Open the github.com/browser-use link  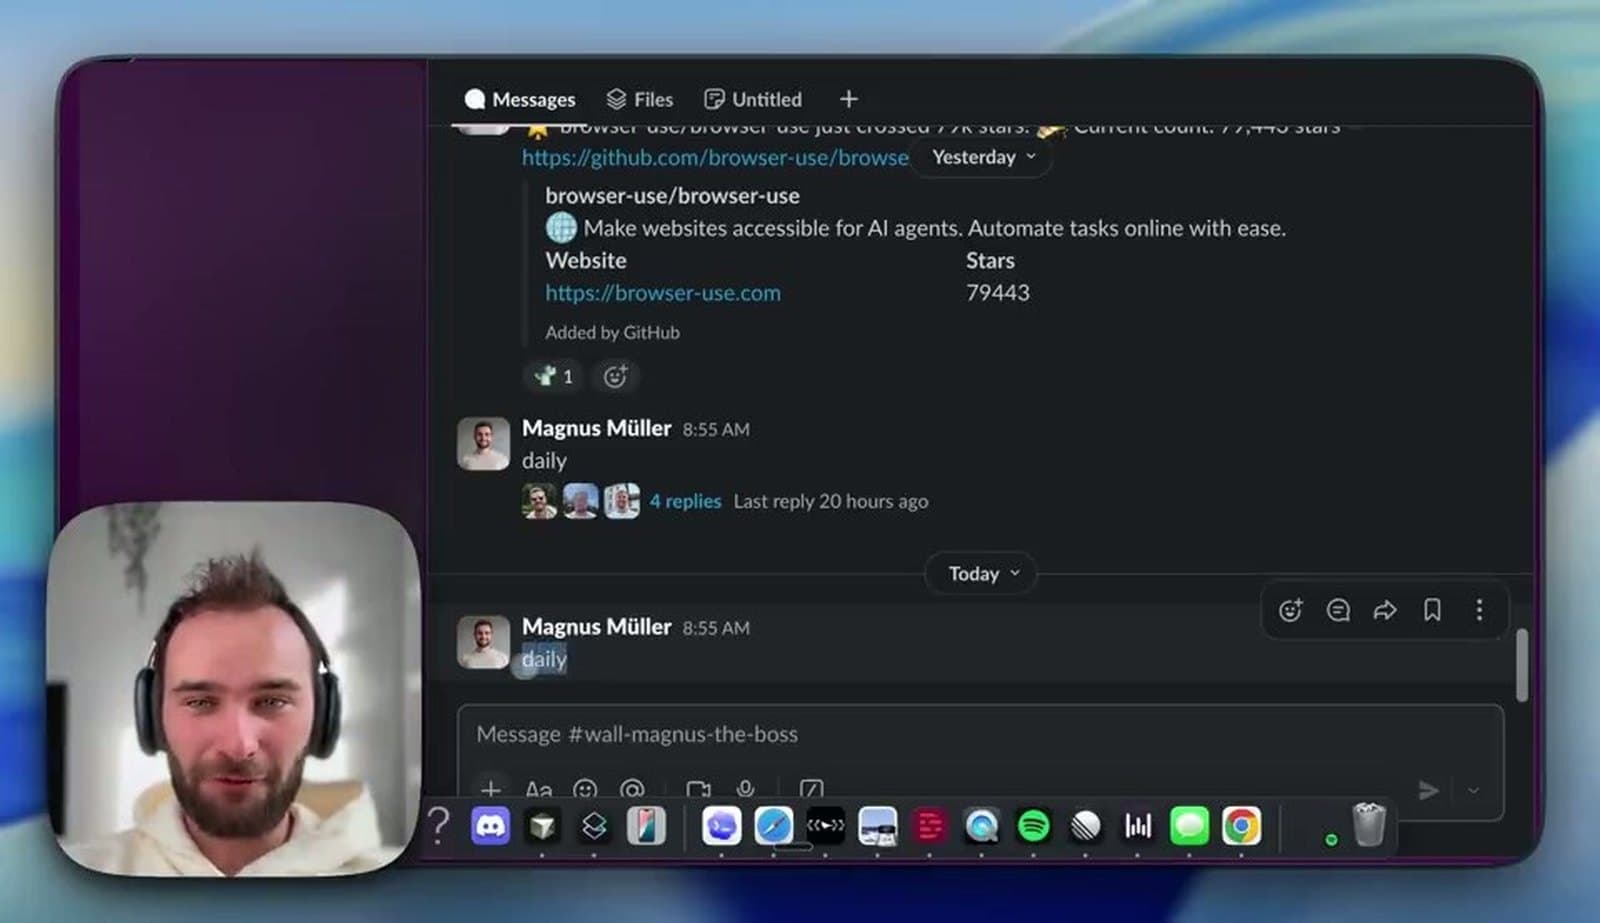tap(715, 157)
